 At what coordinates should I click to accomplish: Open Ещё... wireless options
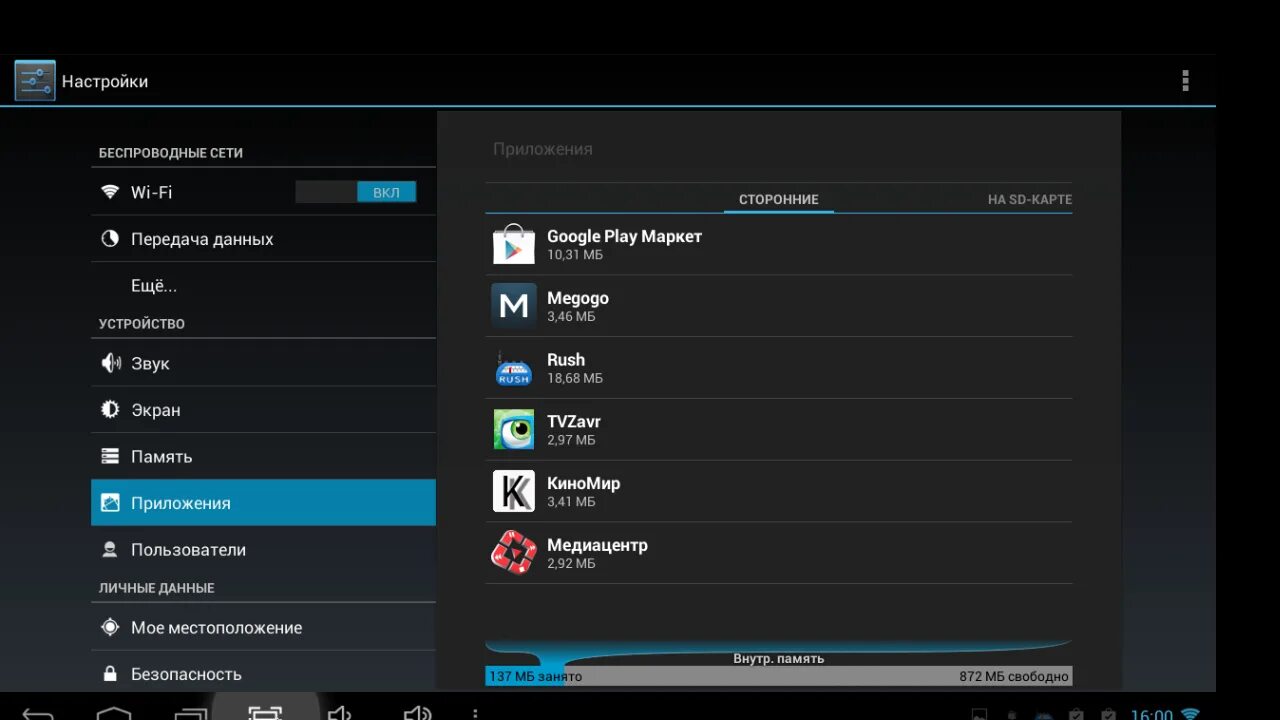(263, 286)
